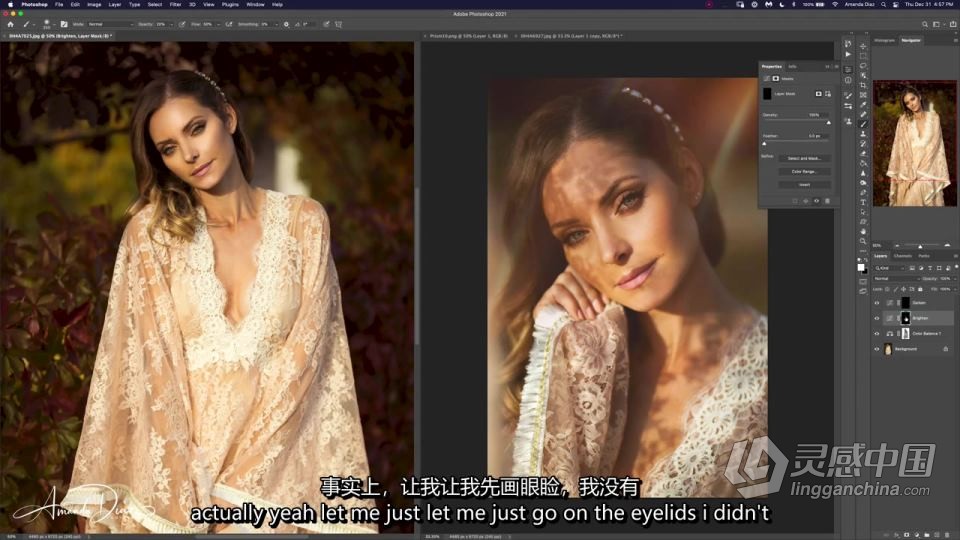Select the Zoom tool
The width and height of the screenshot is (960, 540).
863,241
